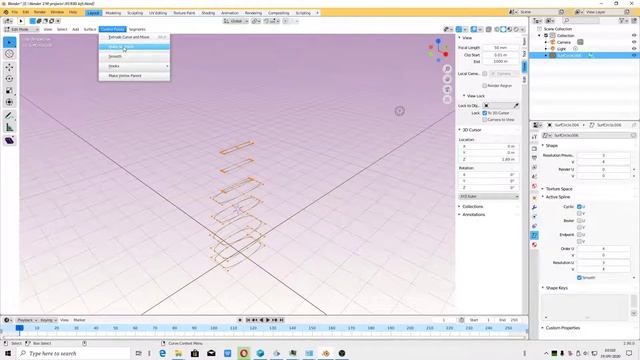640x360 pixels.
Task: Open the Edit Mode dropdown
Action: coord(22,29)
